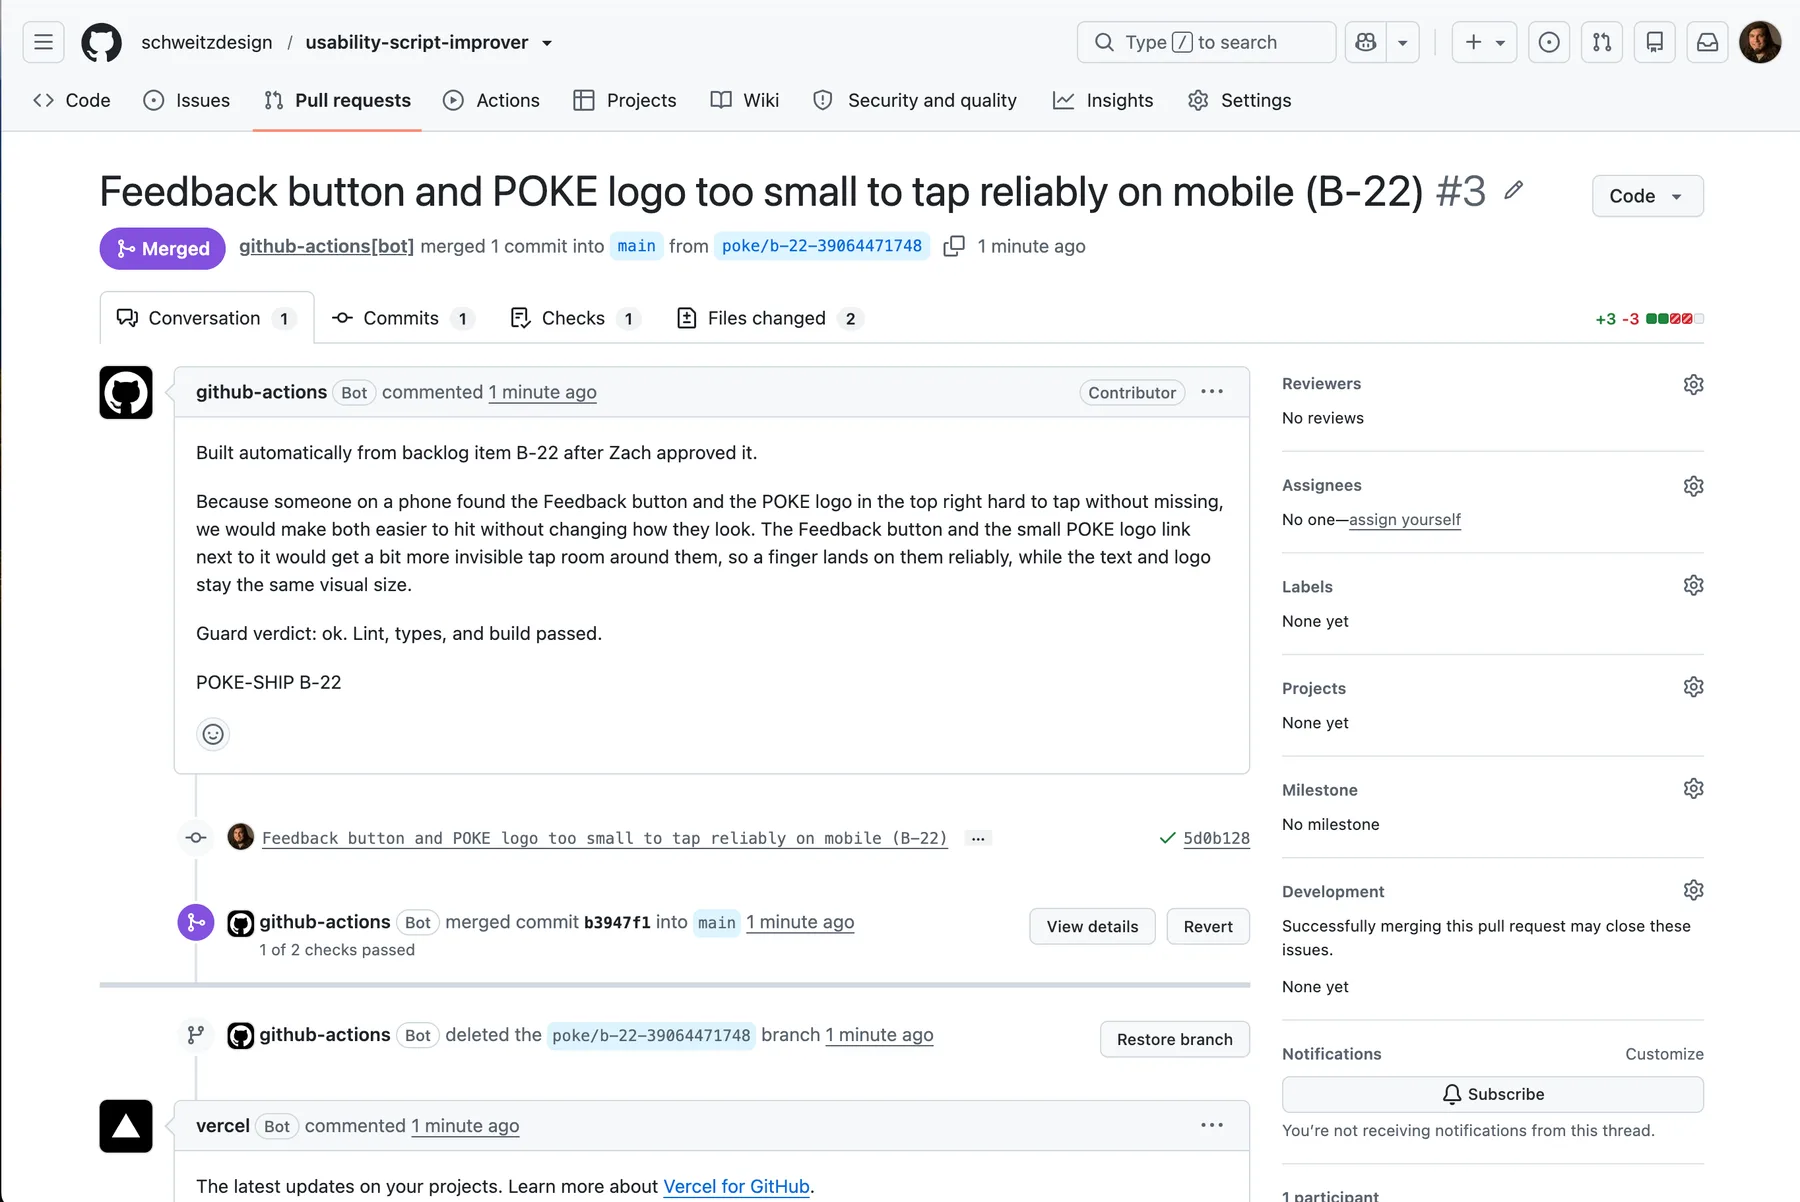
Task: Click the Revert button
Action: pos(1208,927)
